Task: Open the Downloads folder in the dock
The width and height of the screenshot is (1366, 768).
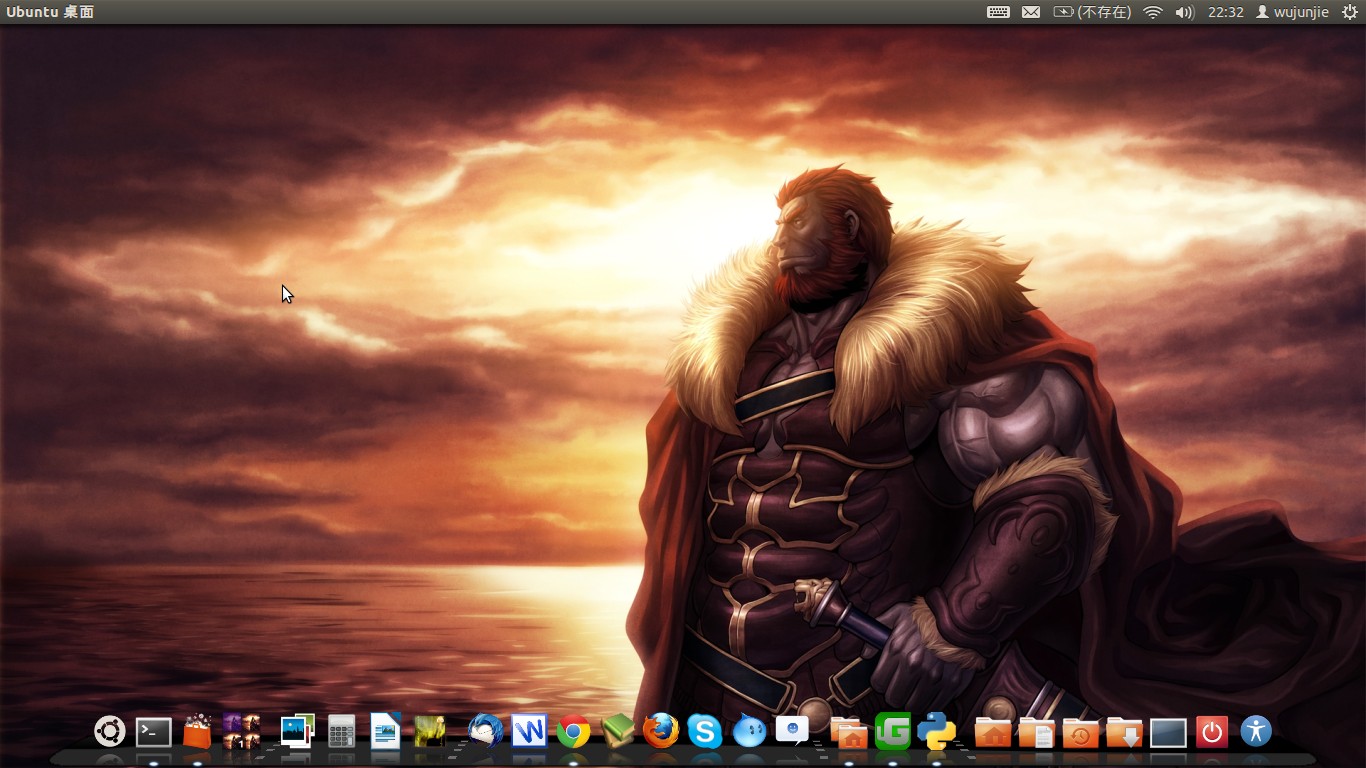Action: coord(1125,733)
